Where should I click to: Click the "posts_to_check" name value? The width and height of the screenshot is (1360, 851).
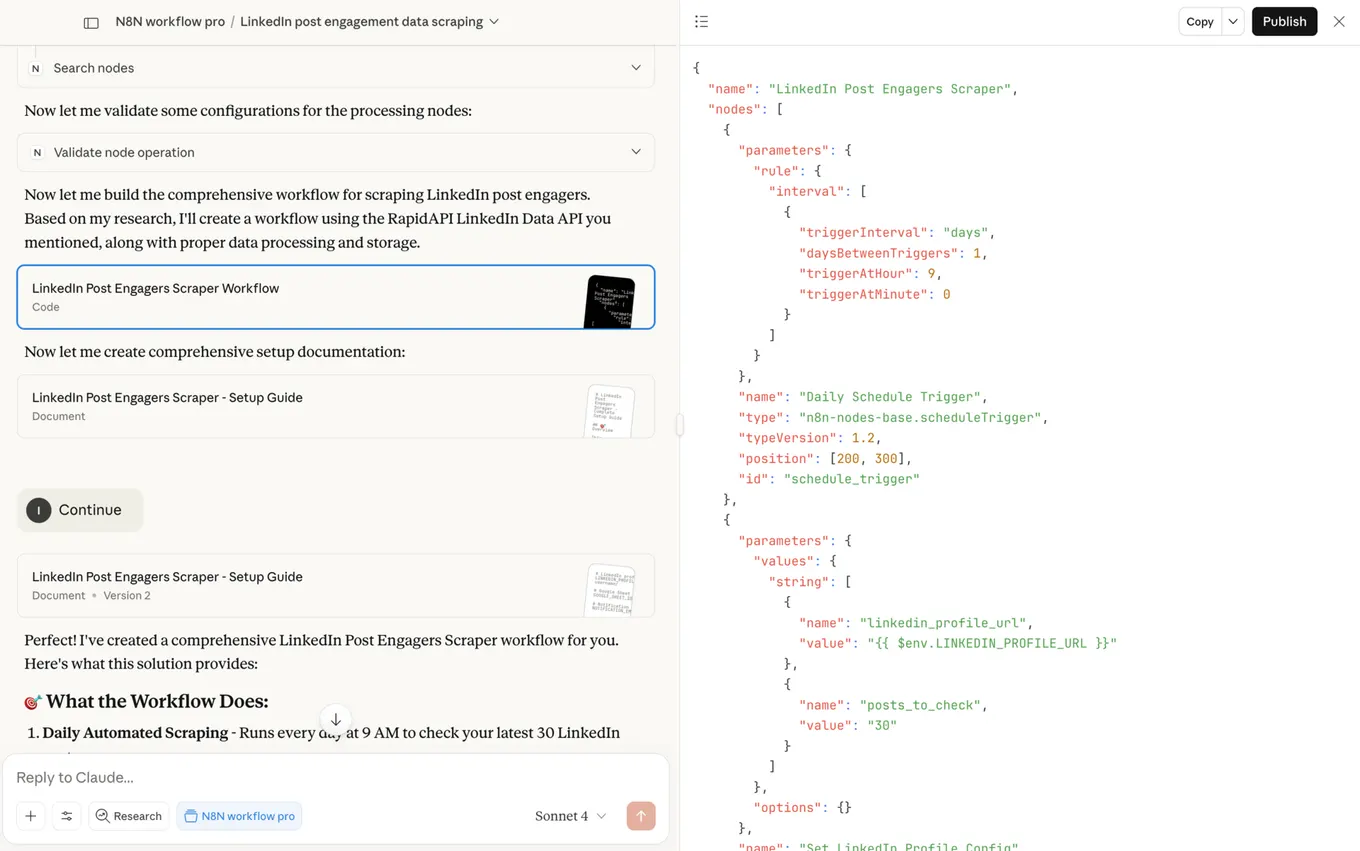click(920, 705)
